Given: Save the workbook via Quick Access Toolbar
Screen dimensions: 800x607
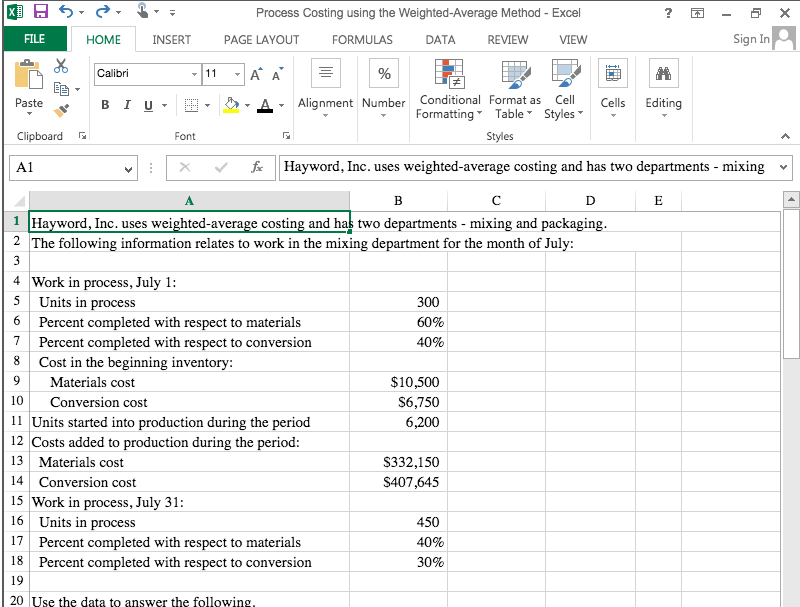Looking at the screenshot, I should point(40,10).
